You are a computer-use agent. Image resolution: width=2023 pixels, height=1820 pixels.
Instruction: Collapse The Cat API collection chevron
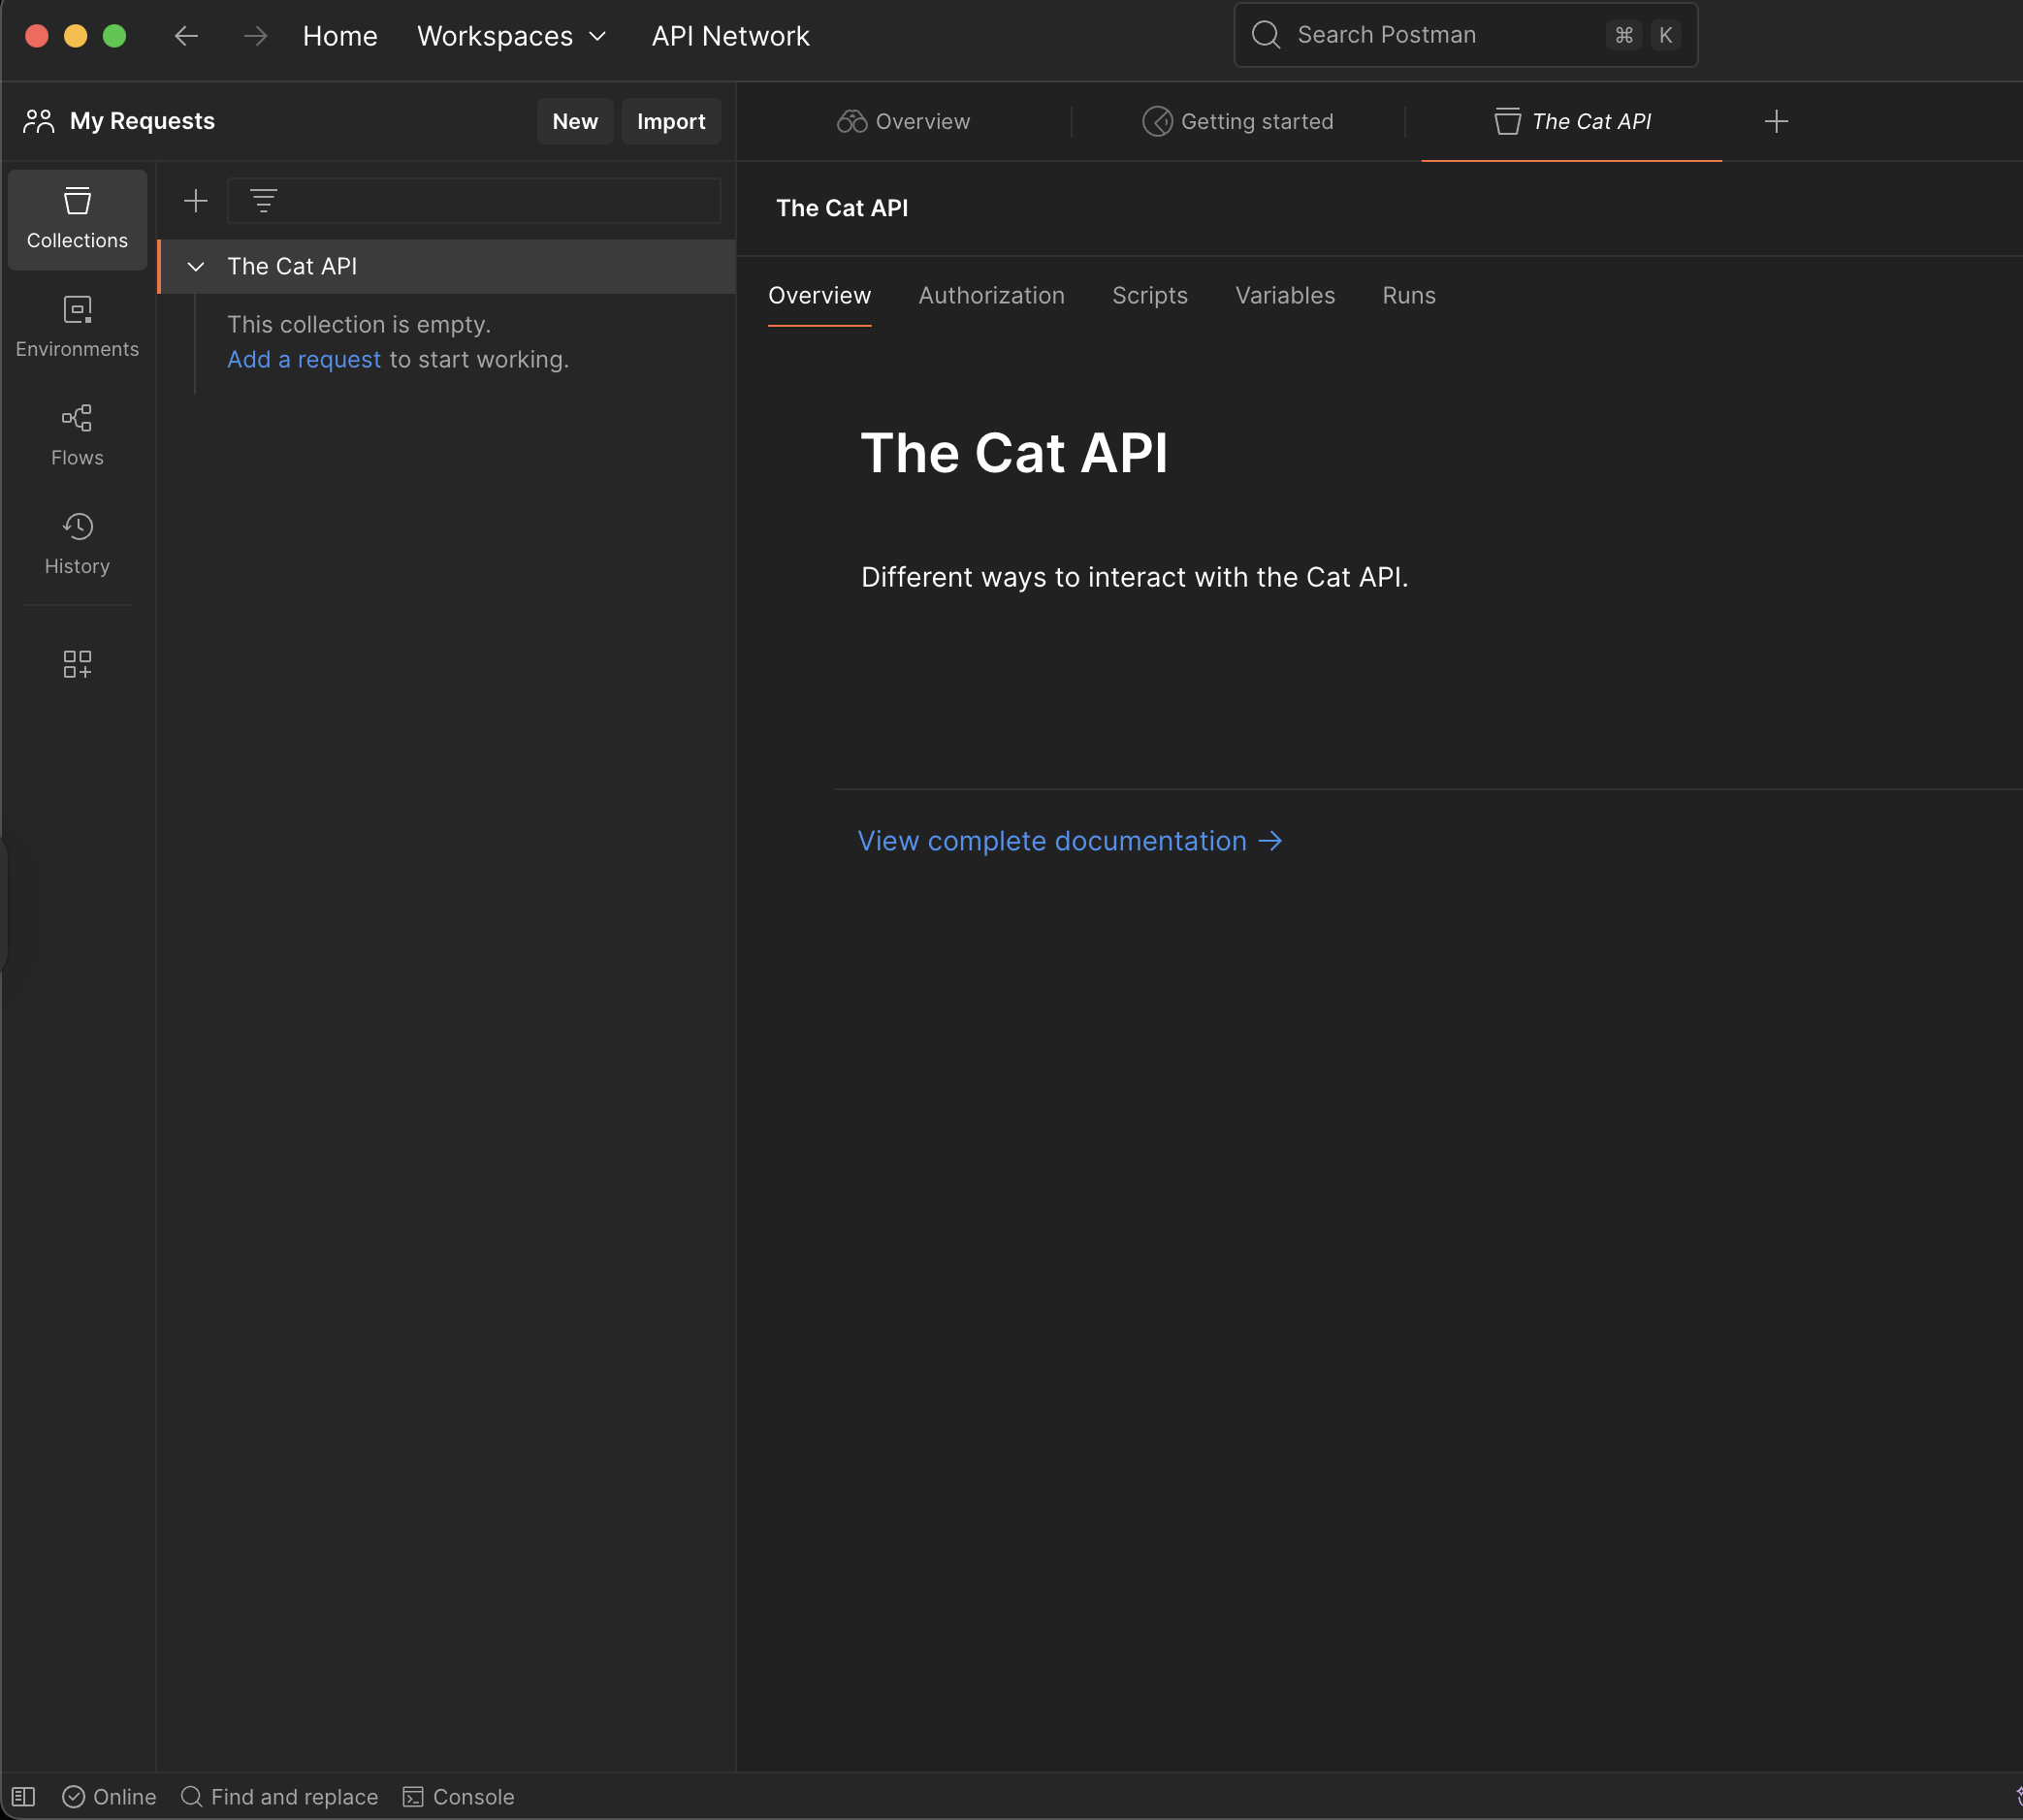point(196,267)
